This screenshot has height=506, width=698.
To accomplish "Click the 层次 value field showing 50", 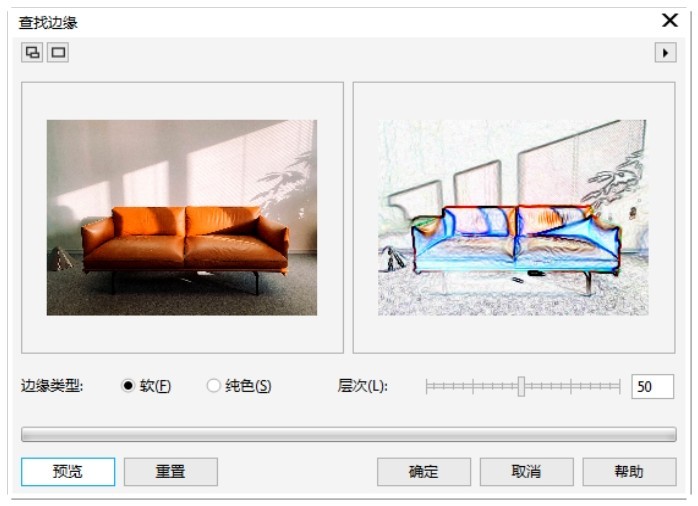I will [x=652, y=386].
